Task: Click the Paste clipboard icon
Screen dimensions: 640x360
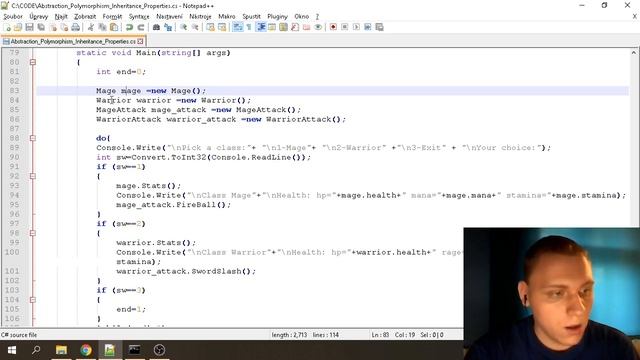Action: click(114, 27)
